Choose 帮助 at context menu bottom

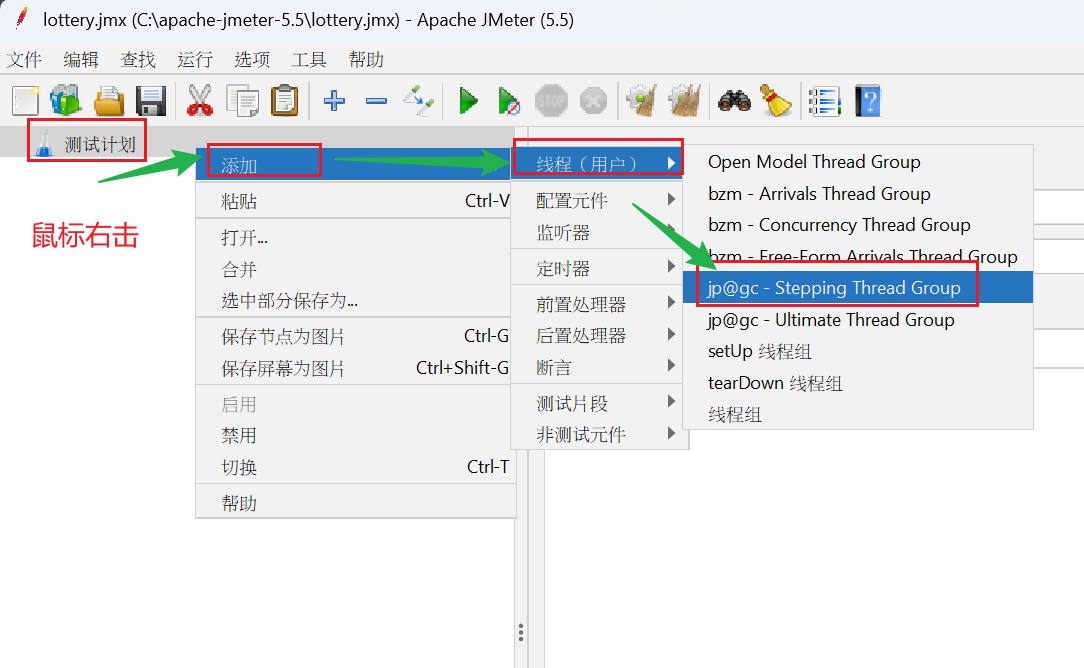click(x=356, y=503)
